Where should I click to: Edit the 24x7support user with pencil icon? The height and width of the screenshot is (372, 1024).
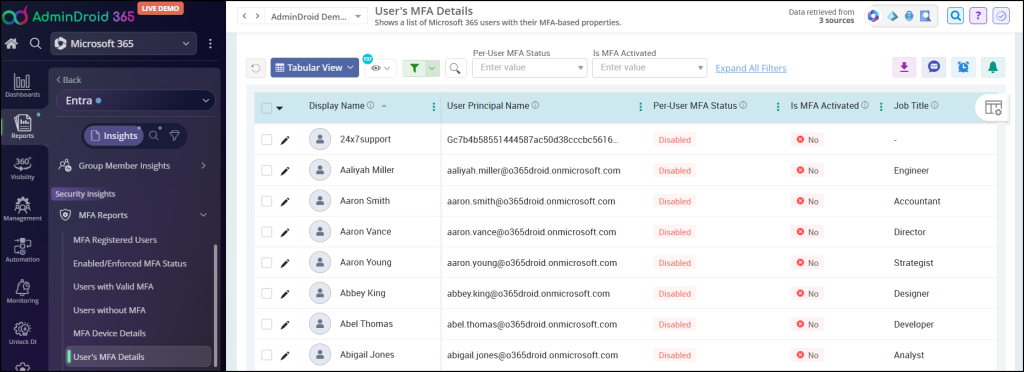284,140
